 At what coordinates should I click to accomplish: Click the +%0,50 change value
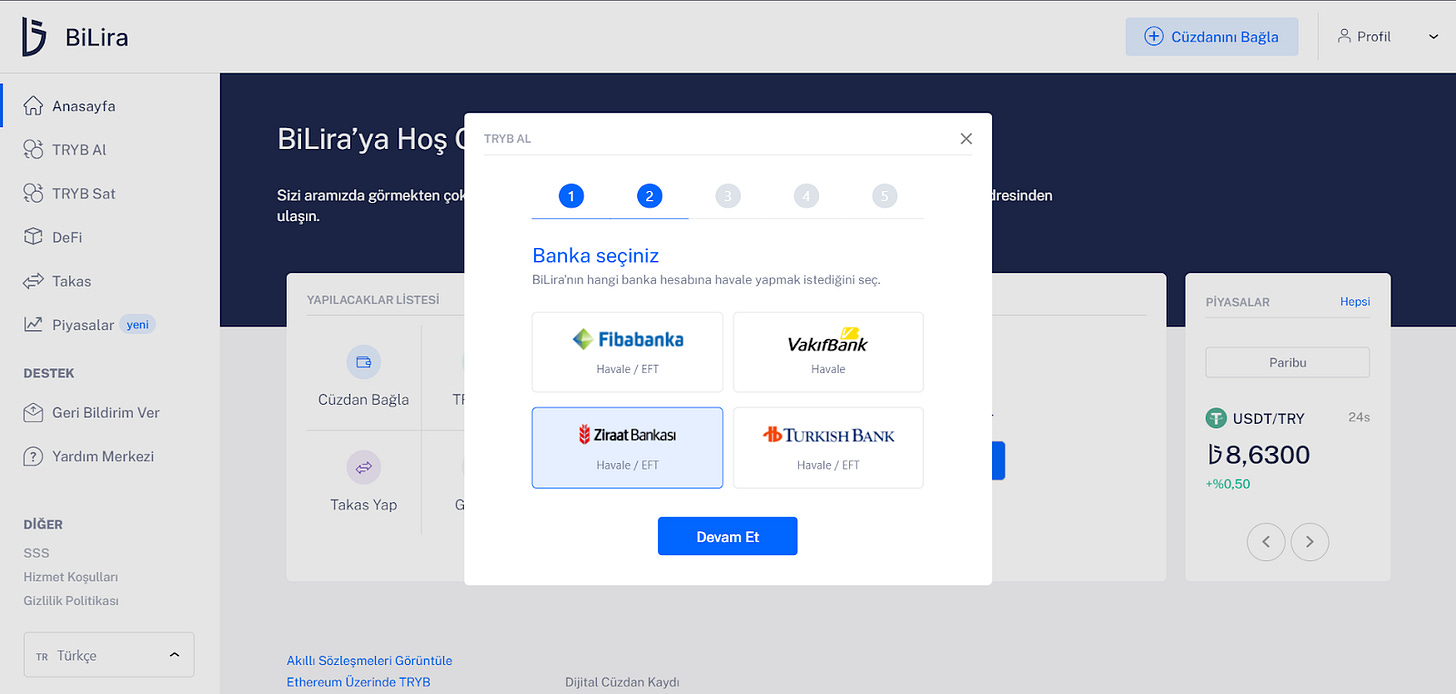[1229, 484]
